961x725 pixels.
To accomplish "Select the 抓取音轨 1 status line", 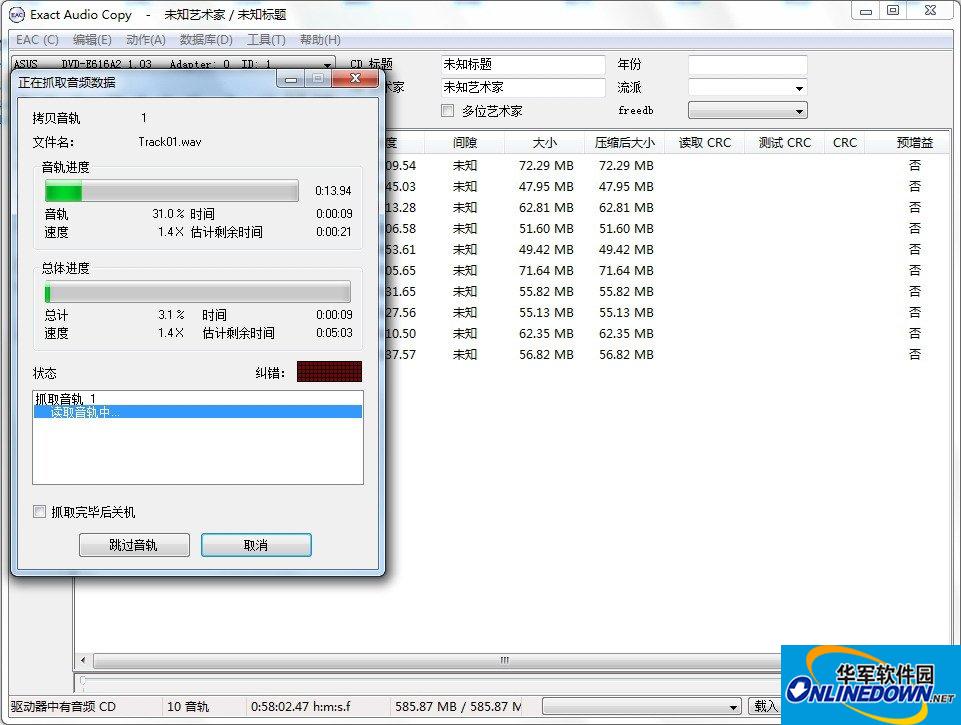I will [x=197, y=399].
